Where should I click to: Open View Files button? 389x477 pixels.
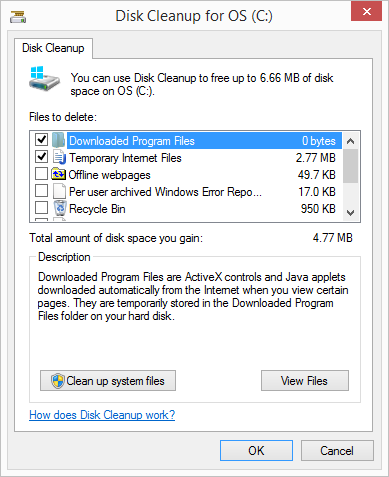coord(305,381)
